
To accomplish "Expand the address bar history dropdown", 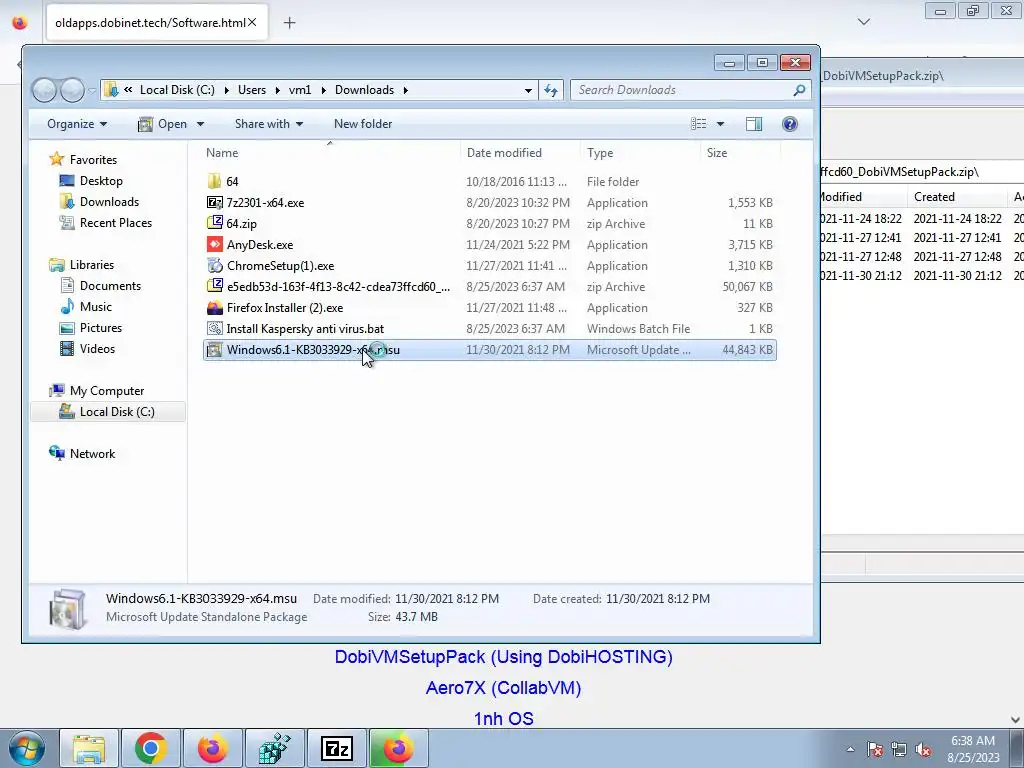I will click(x=528, y=90).
